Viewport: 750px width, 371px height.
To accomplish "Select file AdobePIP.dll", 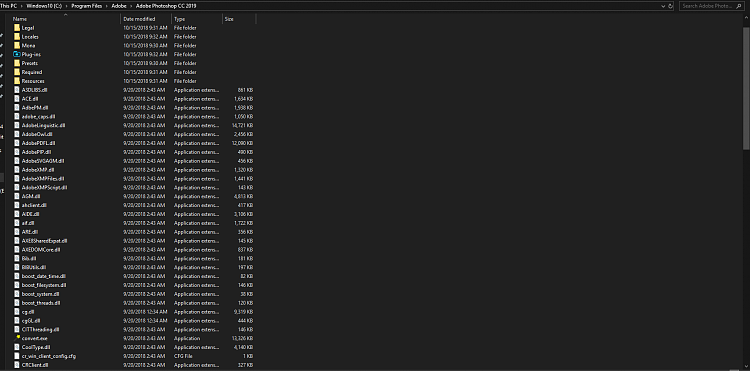I will (x=36, y=152).
